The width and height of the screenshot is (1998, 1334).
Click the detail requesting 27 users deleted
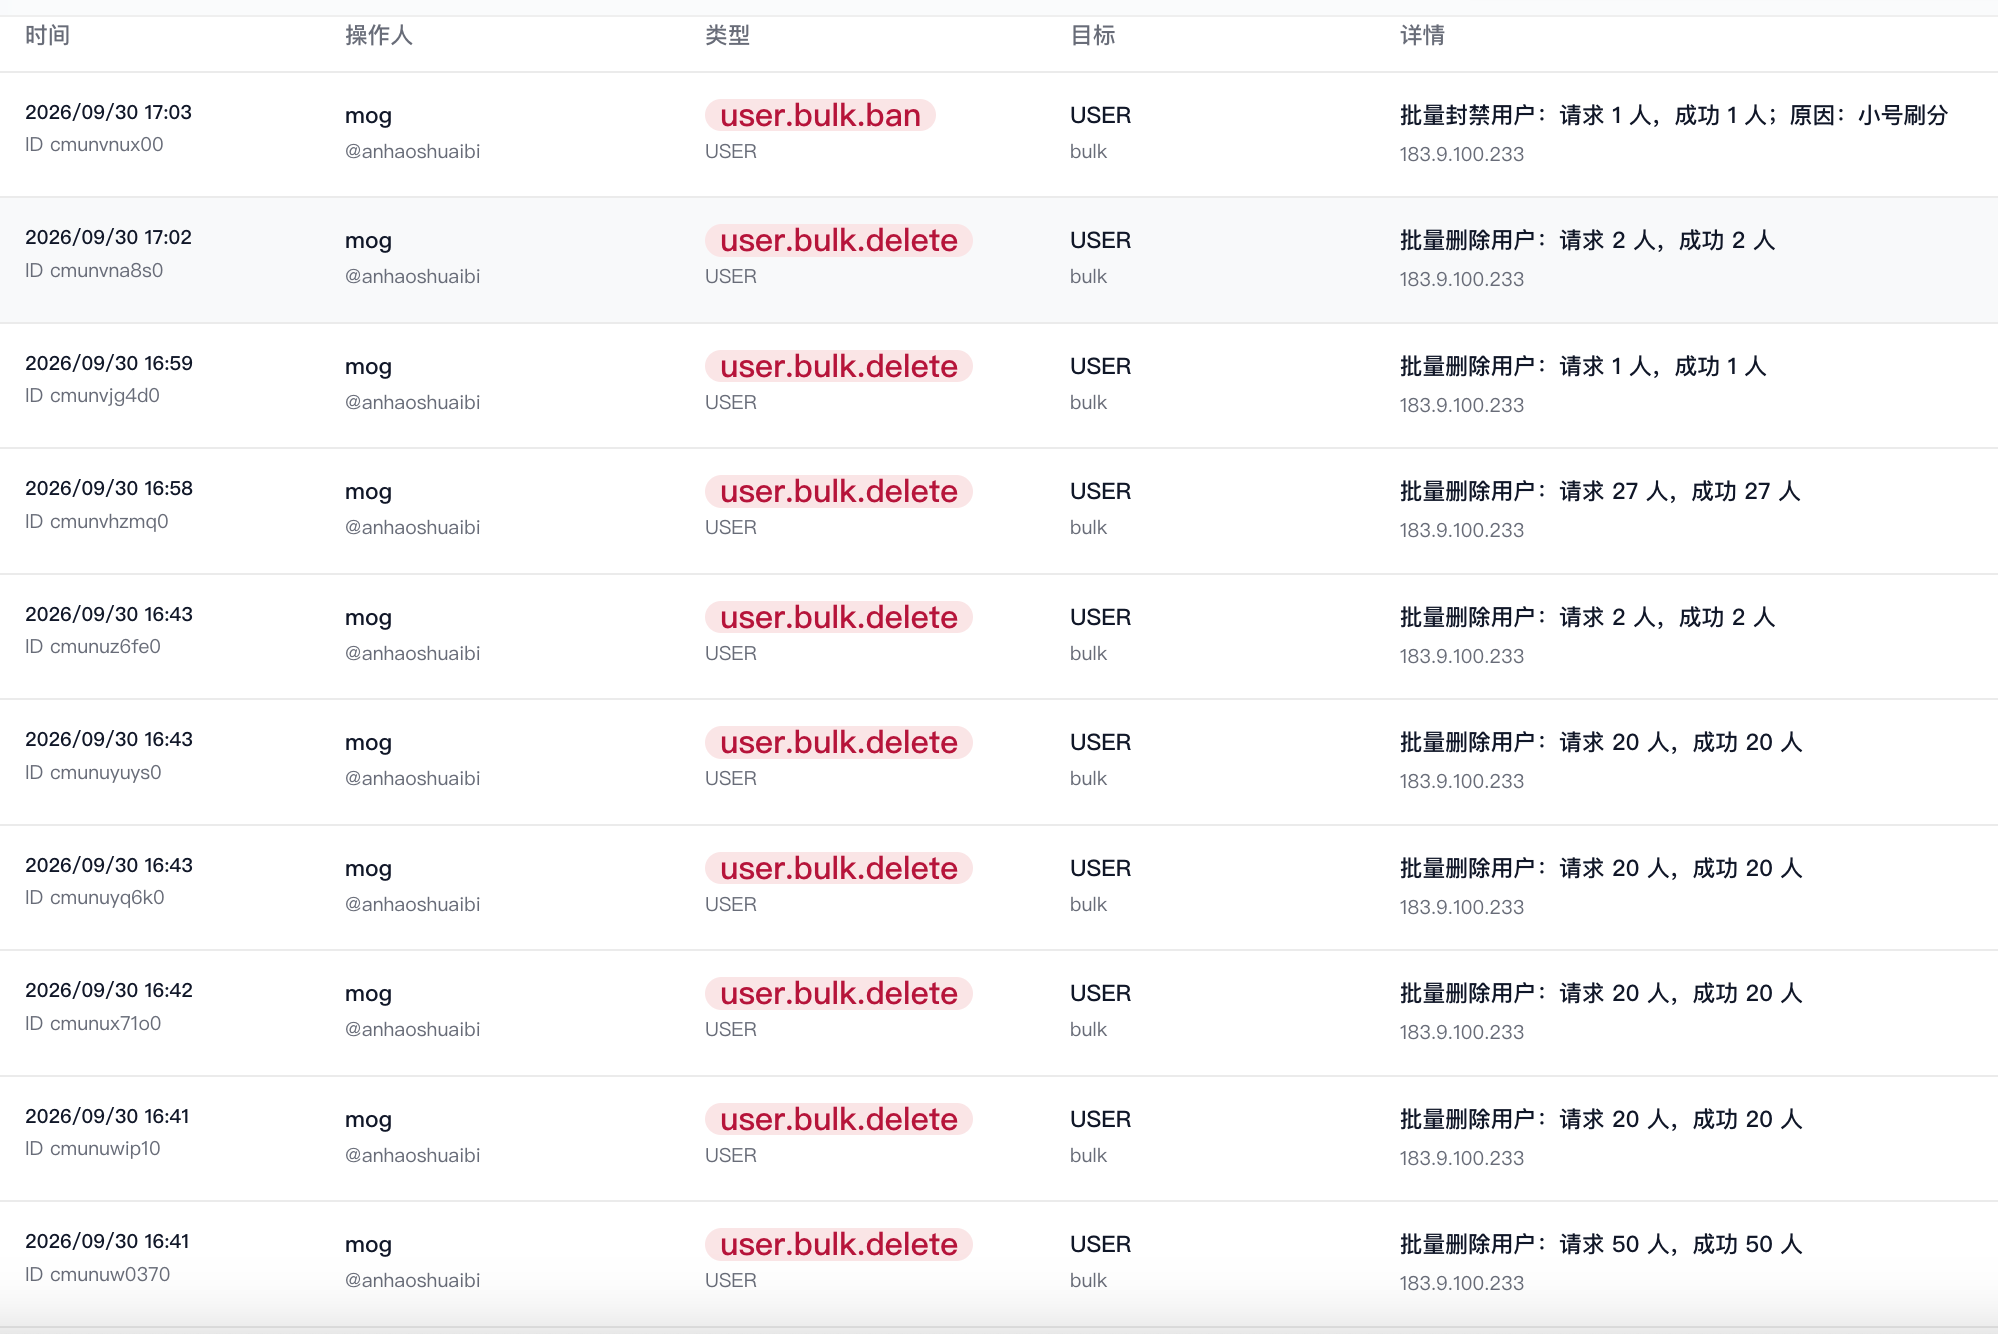pyautogui.click(x=1600, y=491)
